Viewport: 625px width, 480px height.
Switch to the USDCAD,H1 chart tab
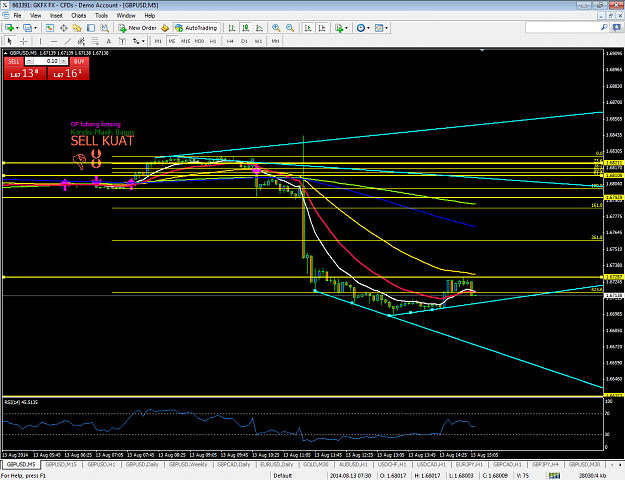click(x=431, y=464)
